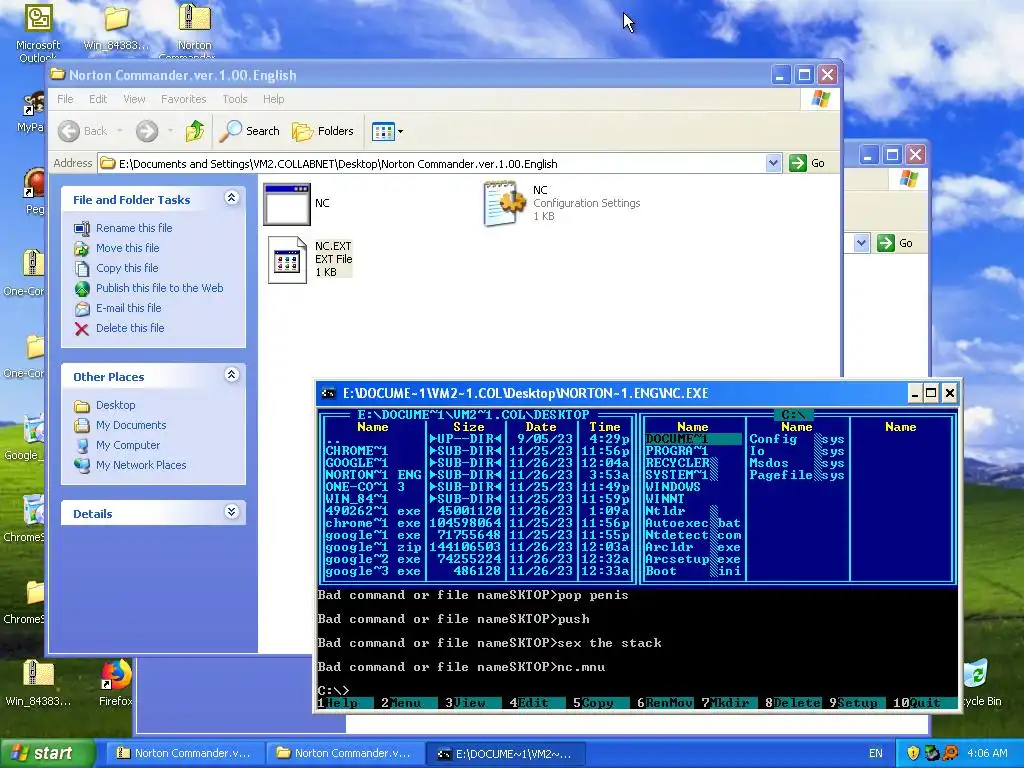This screenshot has width=1024, height=768.
Task: Click Move this file link
Action: click(x=127, y=248)
